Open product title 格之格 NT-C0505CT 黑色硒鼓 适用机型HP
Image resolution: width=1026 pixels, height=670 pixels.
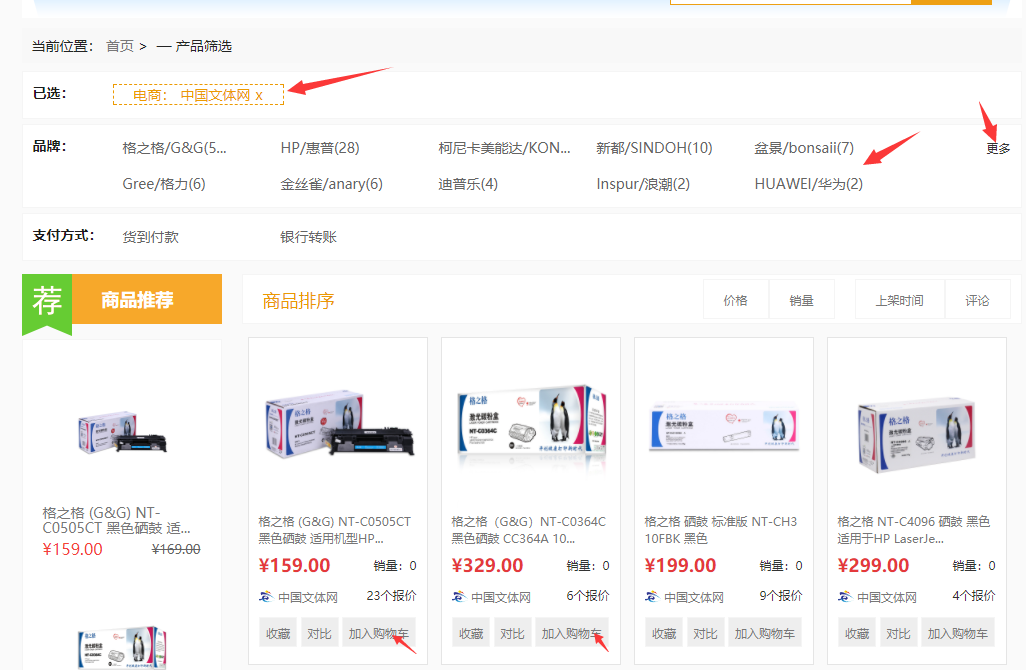click(x=334, y=530)
